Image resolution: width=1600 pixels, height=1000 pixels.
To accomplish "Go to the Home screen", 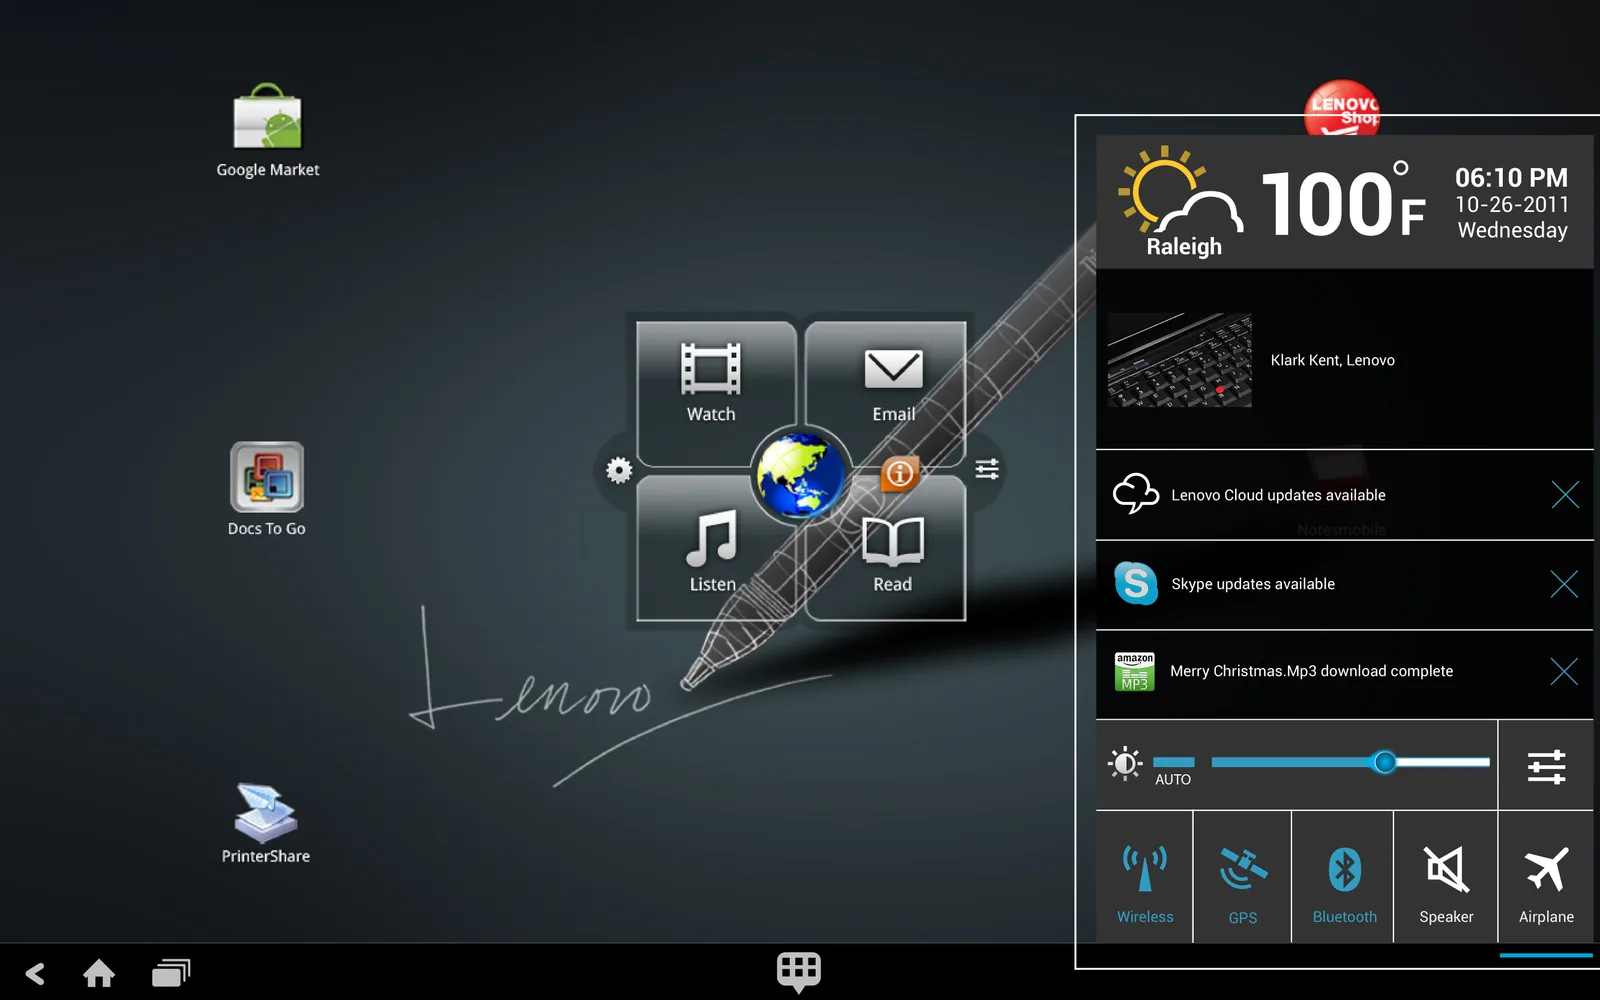I will [x=98, y=973].
